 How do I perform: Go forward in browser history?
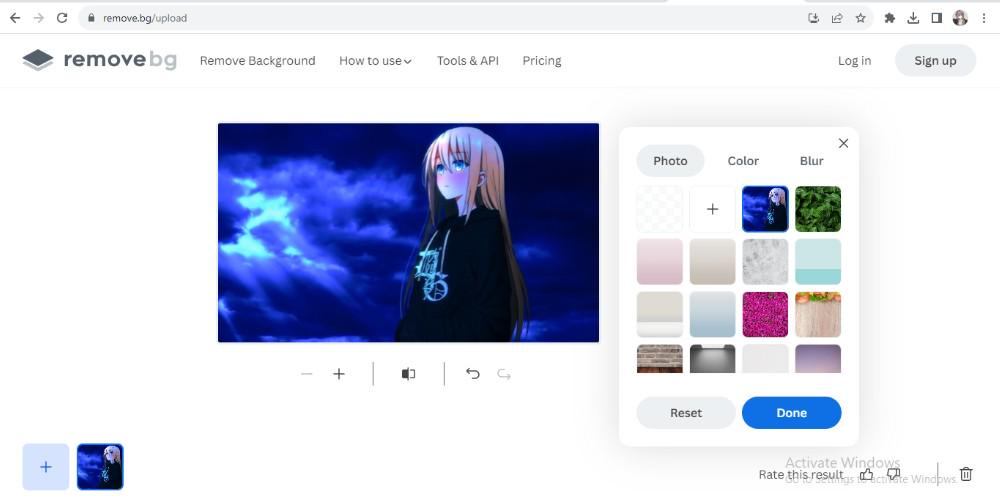pos(38,18)
